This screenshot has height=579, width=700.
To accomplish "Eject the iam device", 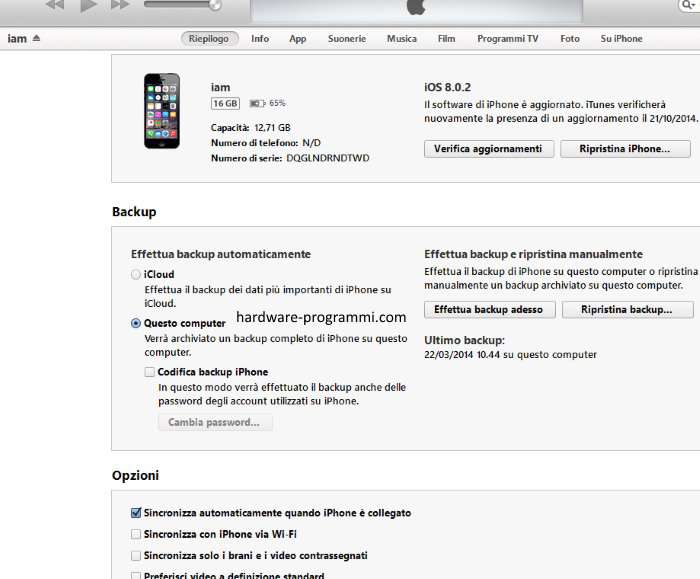I will (x=37, y=38).
